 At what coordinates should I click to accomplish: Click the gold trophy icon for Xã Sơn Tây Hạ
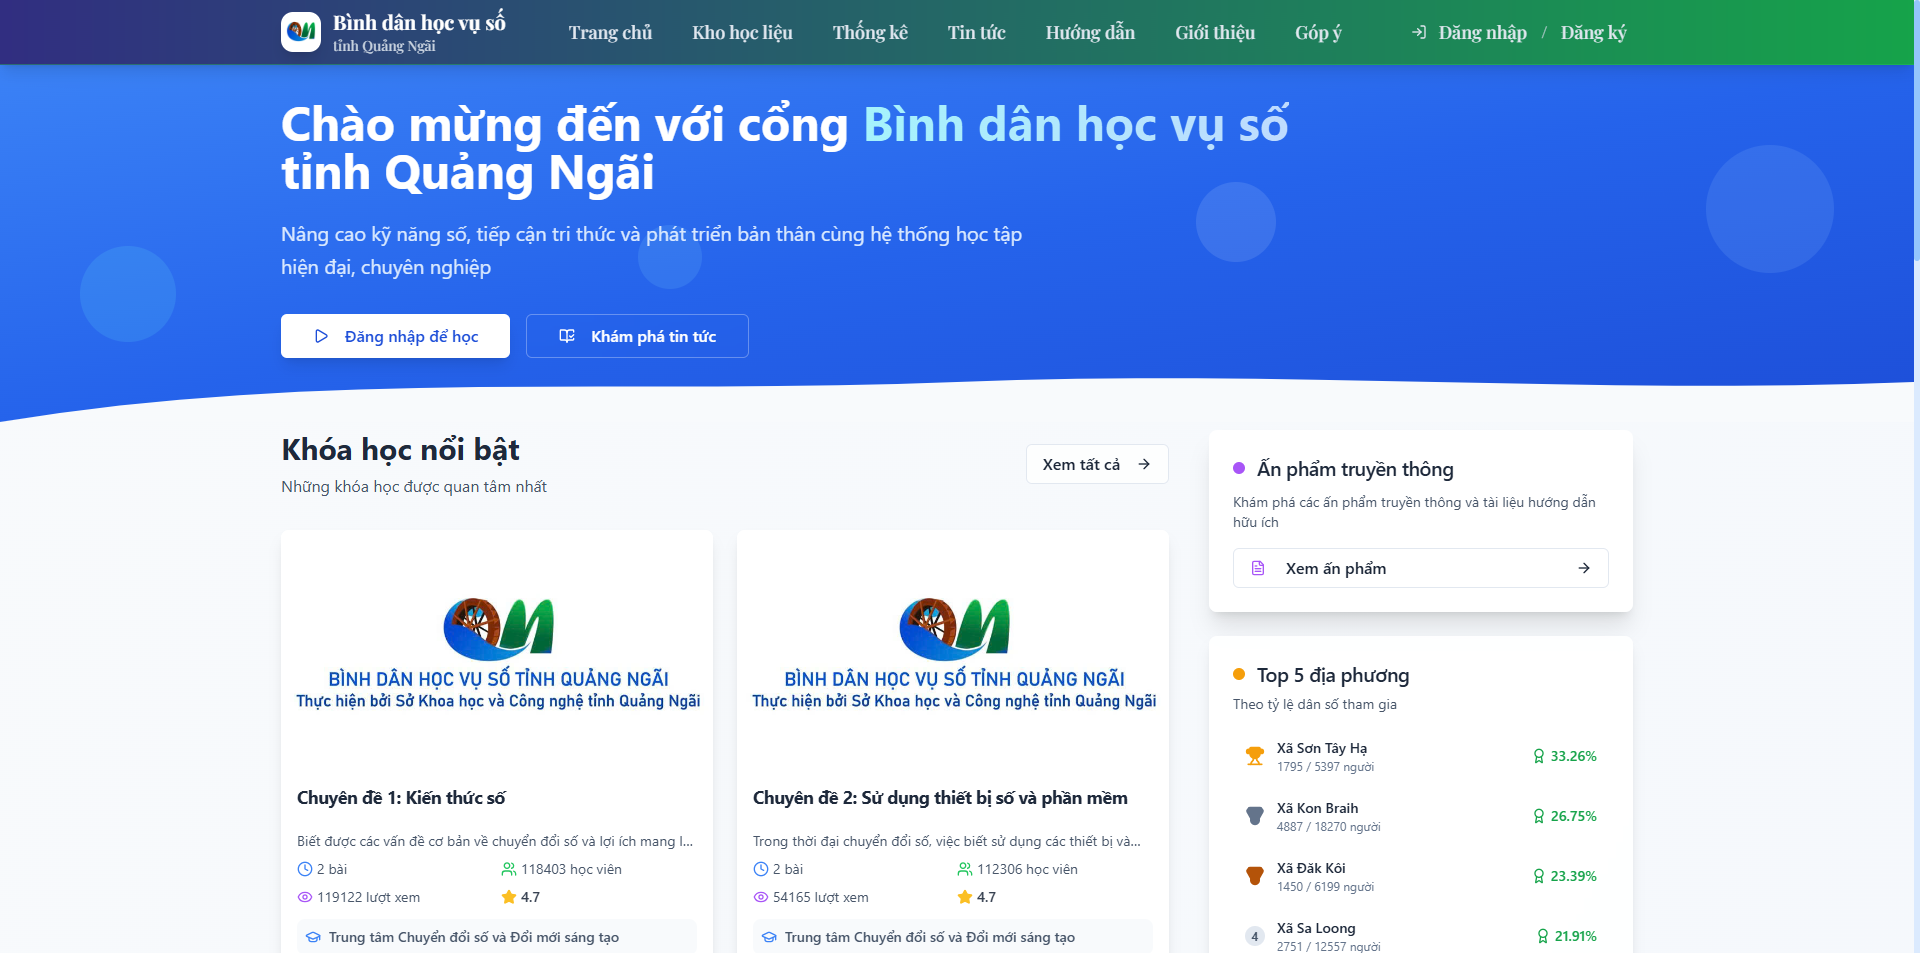pos(1254,756)
